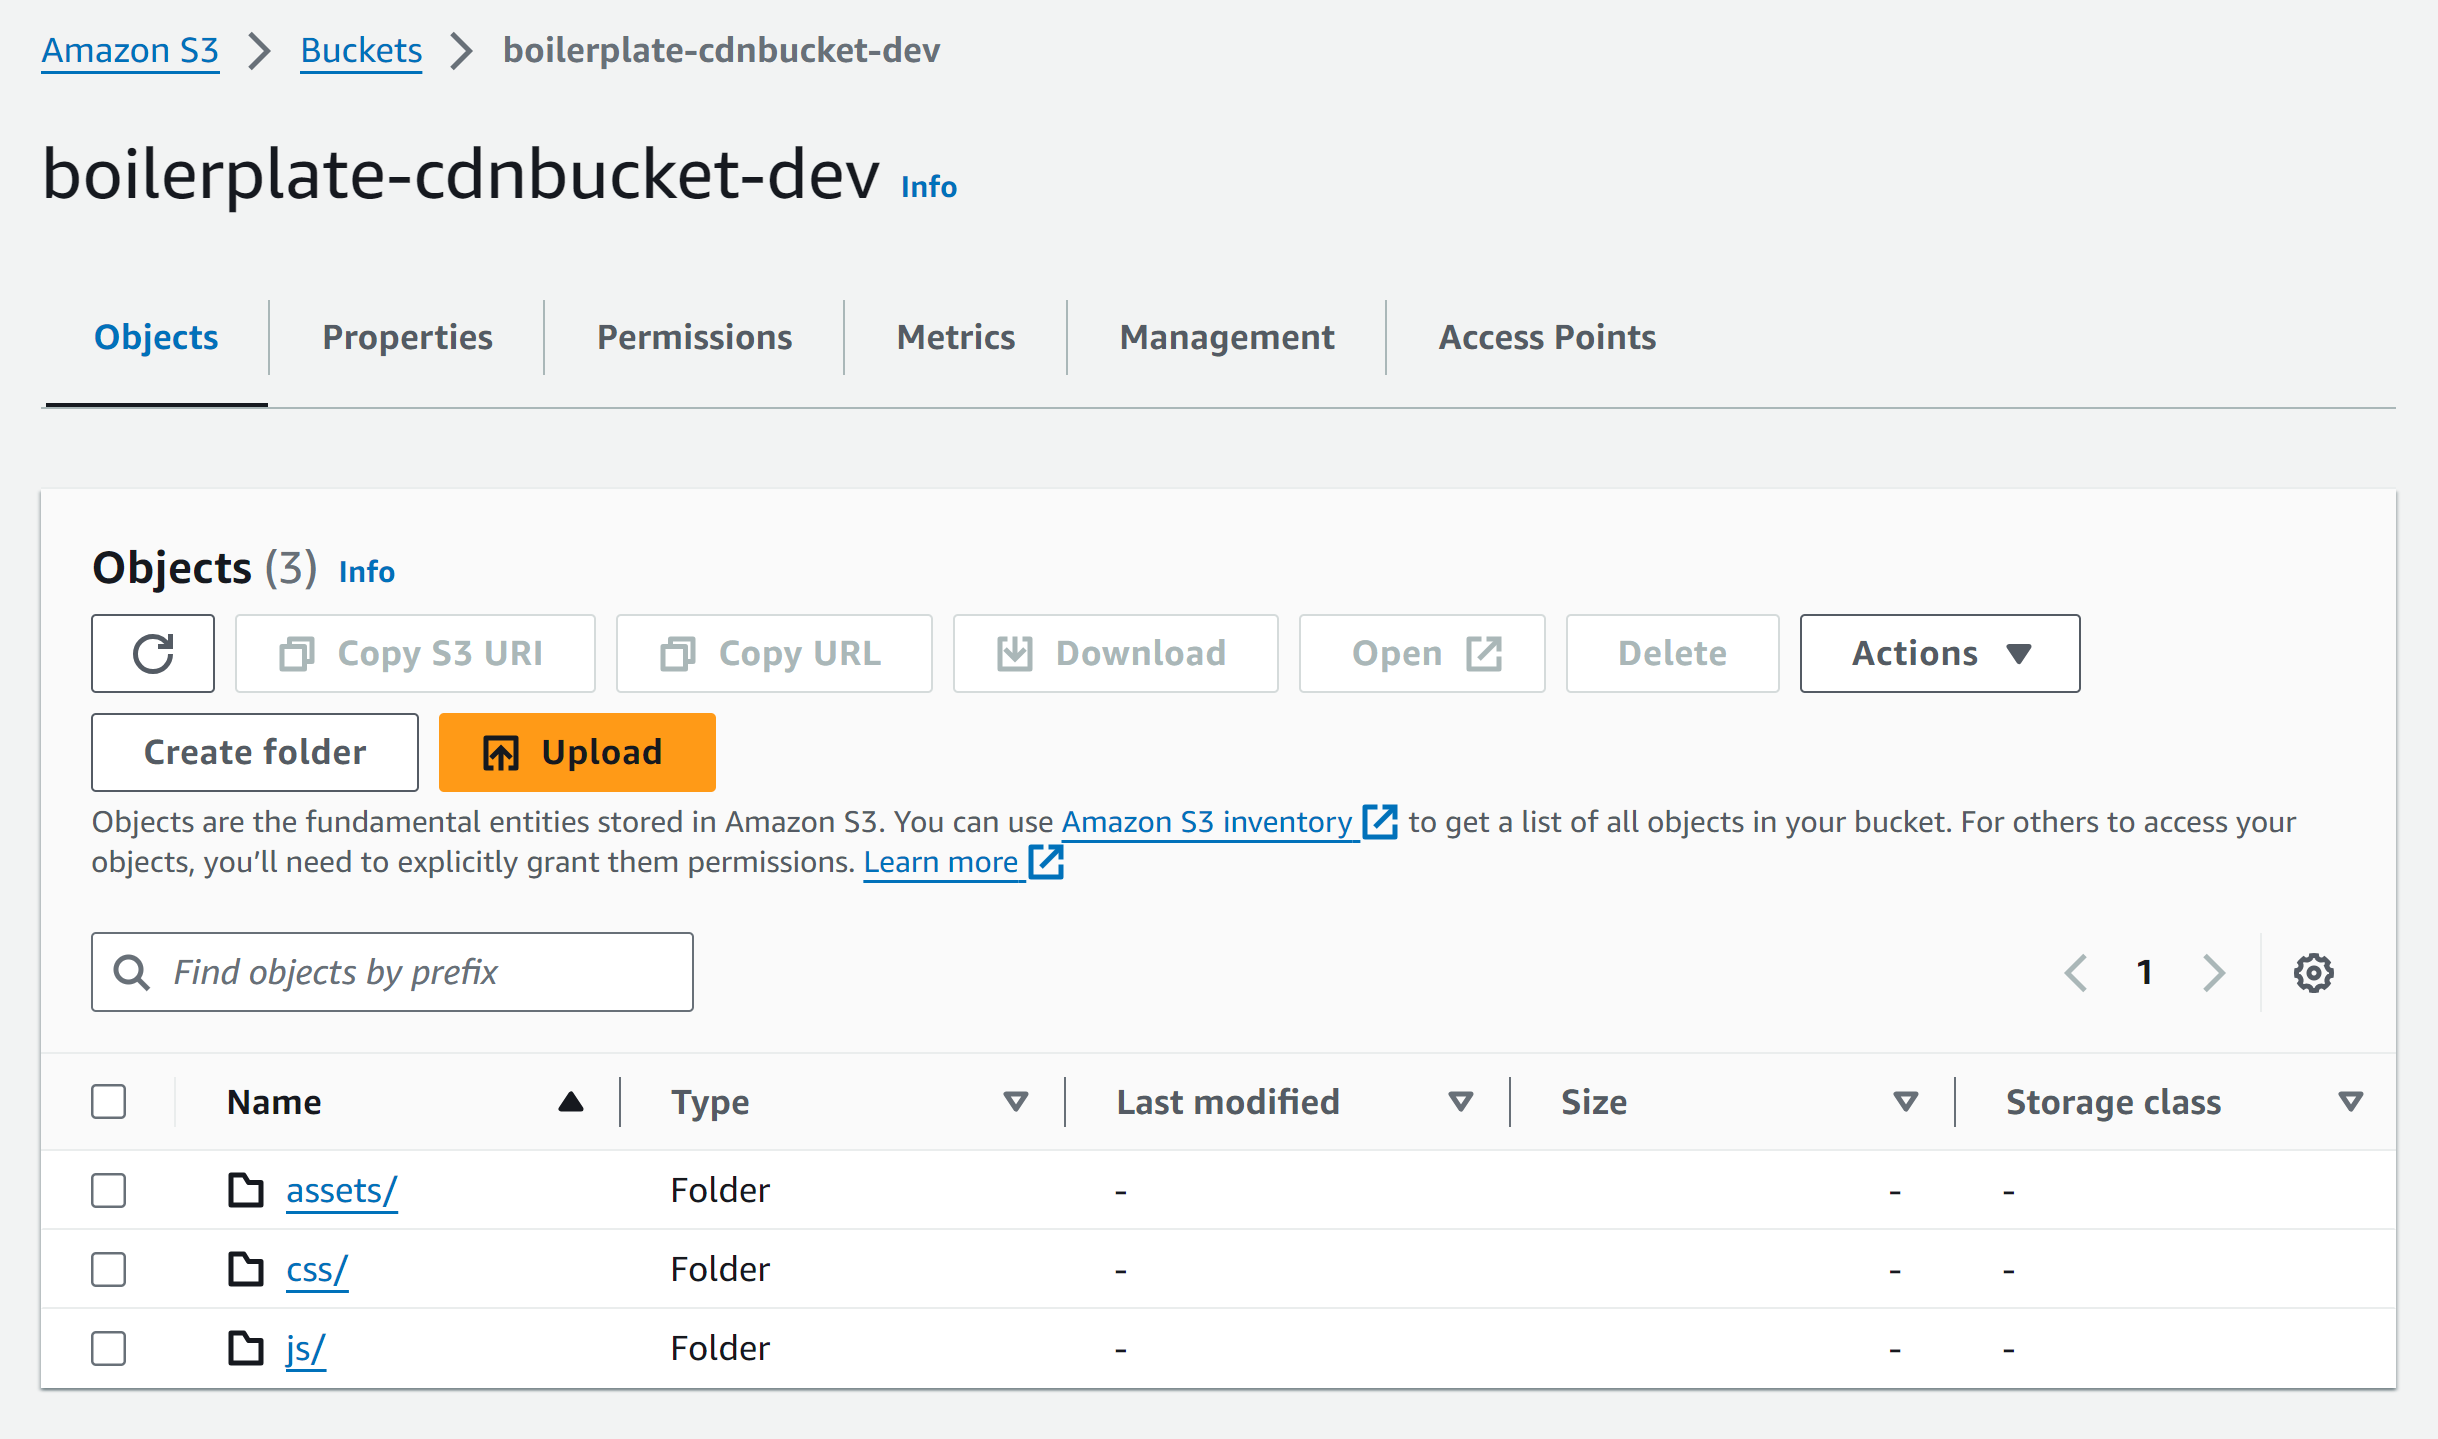Open table preferences via the gear icon
The image size is (2438, 1439).
pos(2312,971)
